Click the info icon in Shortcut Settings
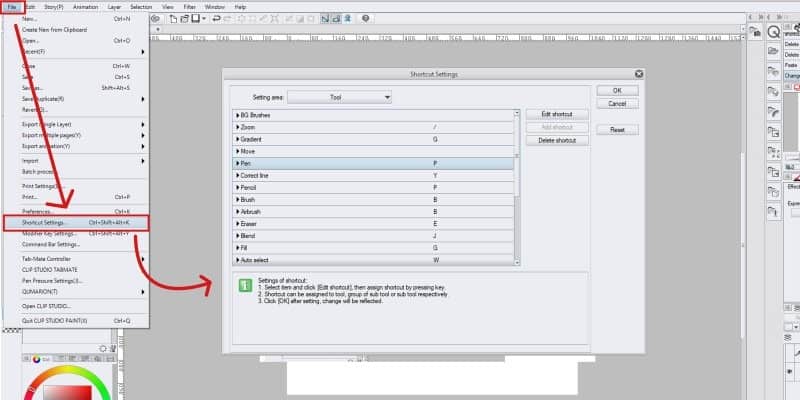Image resolution: width=800 pixels, height=400 pixels. 245,286
